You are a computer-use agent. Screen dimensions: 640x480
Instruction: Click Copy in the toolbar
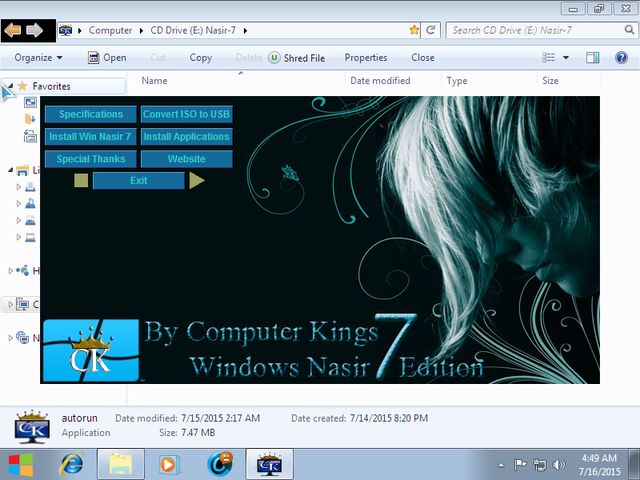point(200,58)
